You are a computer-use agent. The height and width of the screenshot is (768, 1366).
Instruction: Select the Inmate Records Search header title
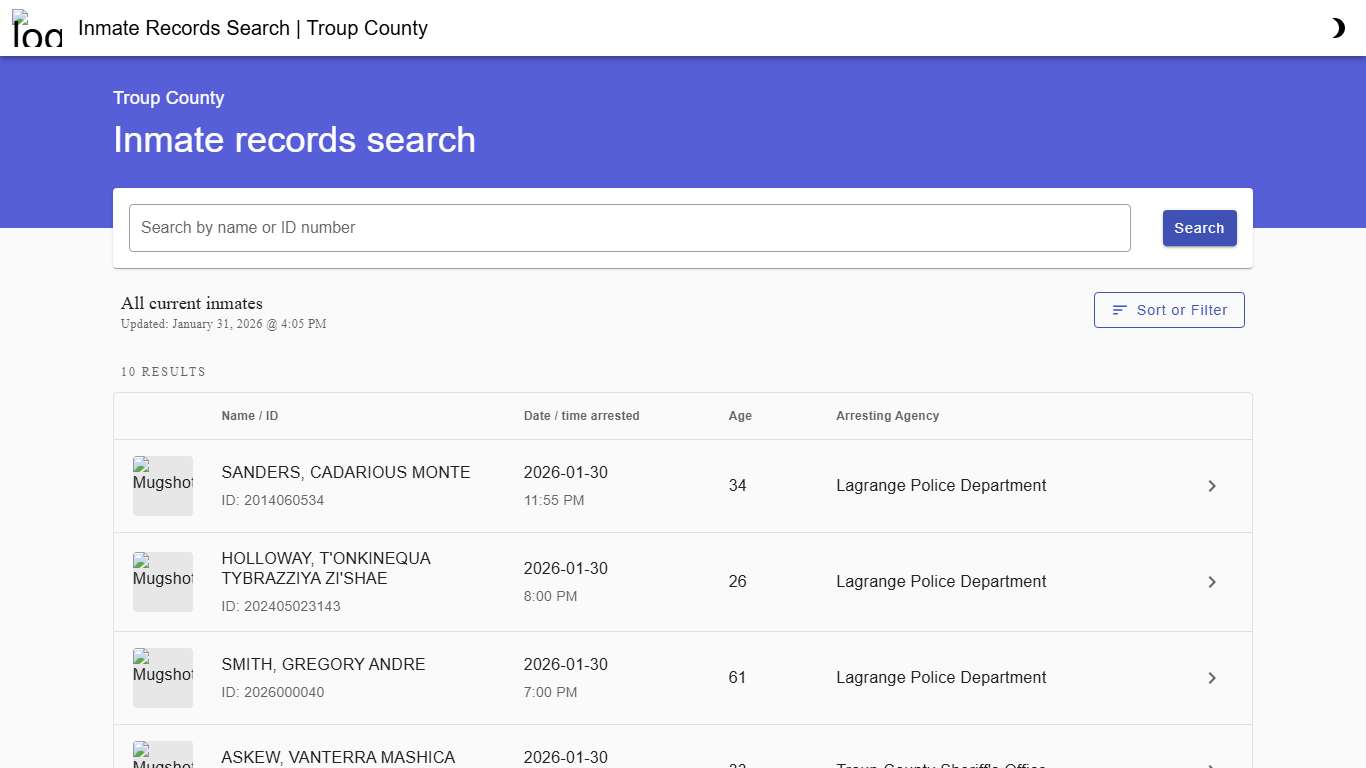tap(252, 28)
